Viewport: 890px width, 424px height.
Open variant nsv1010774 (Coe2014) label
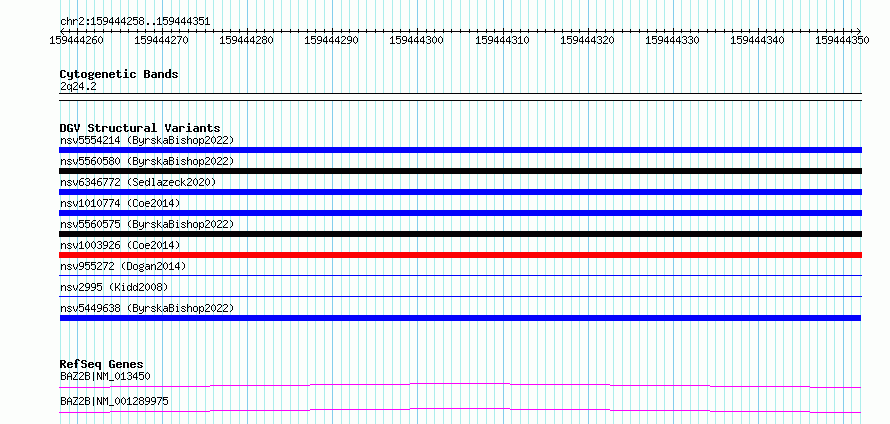pyautogui.click(x=120, y=203)
